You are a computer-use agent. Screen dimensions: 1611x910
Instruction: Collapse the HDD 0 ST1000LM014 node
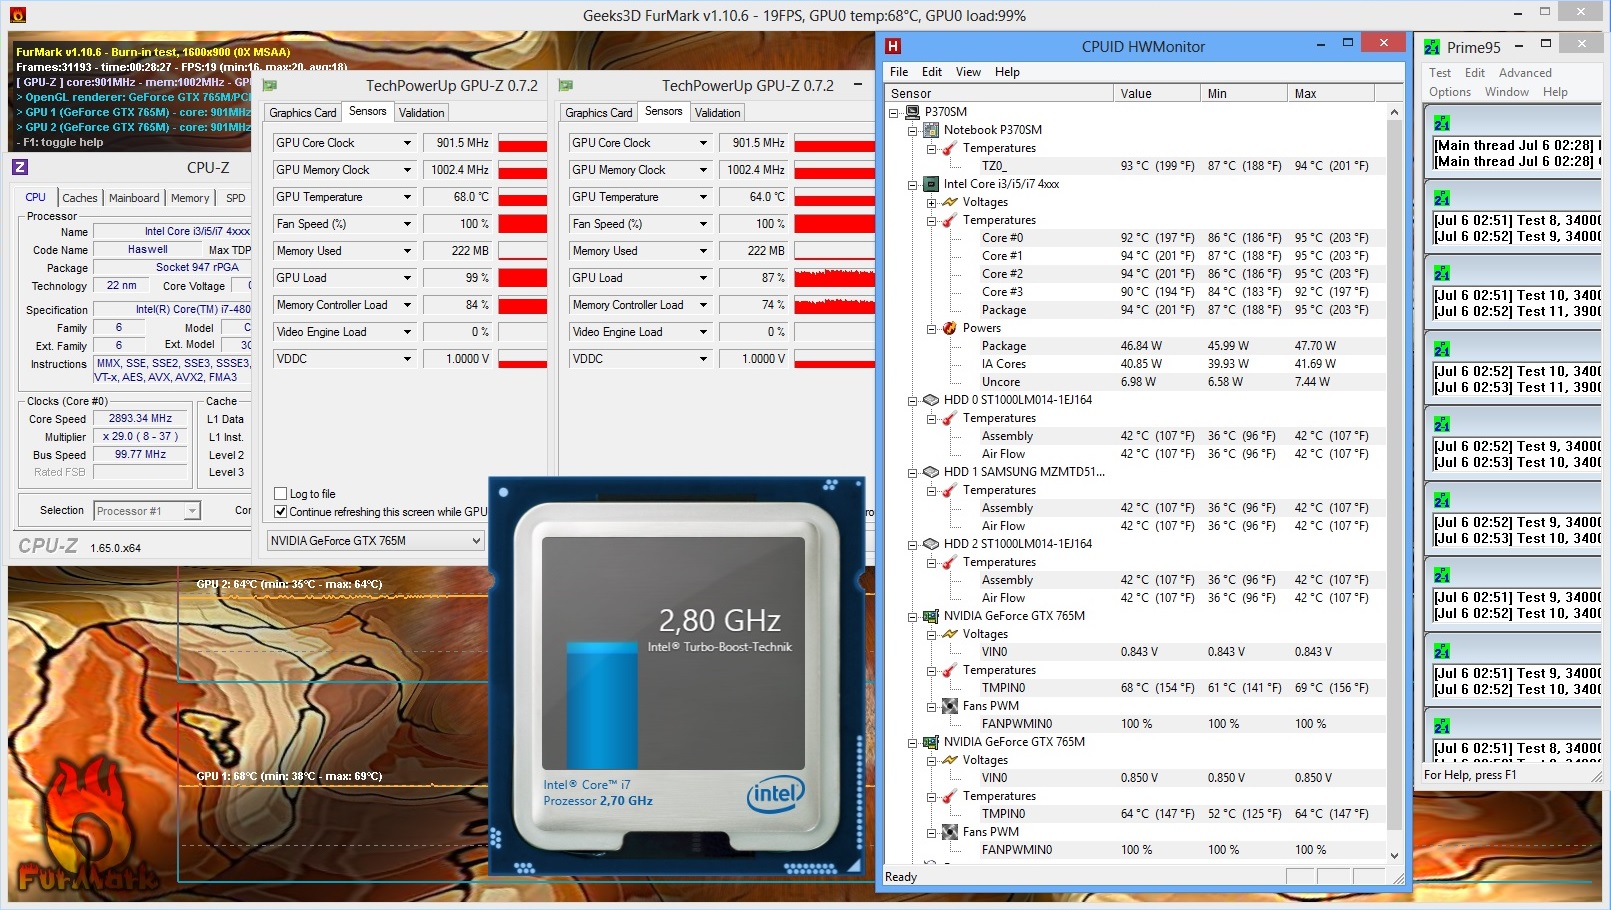[x=913, y=400]
